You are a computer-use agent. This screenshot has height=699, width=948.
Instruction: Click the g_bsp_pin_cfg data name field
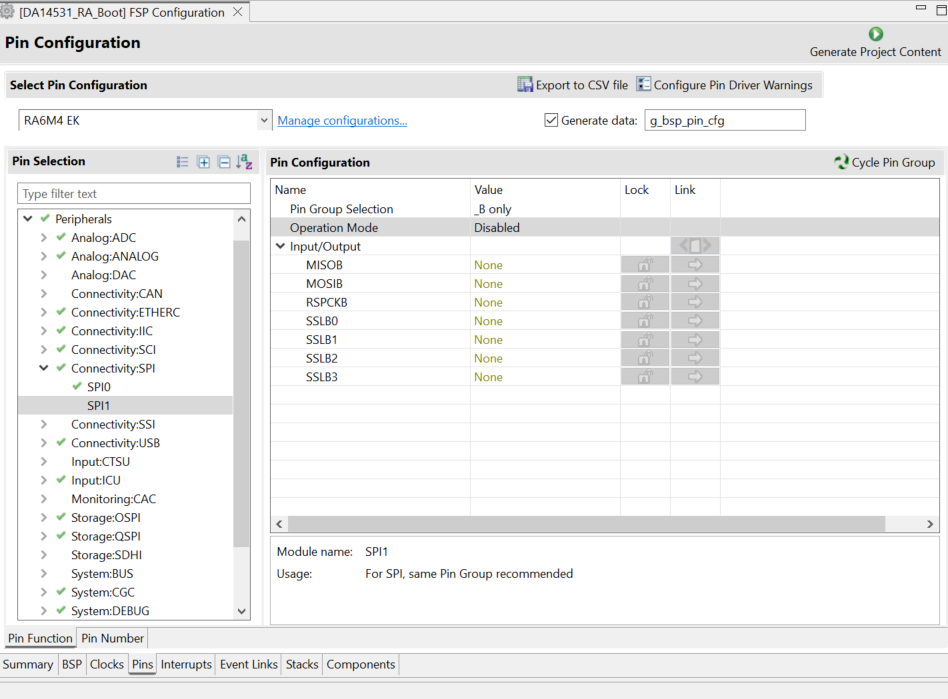[x=725, y=120]
